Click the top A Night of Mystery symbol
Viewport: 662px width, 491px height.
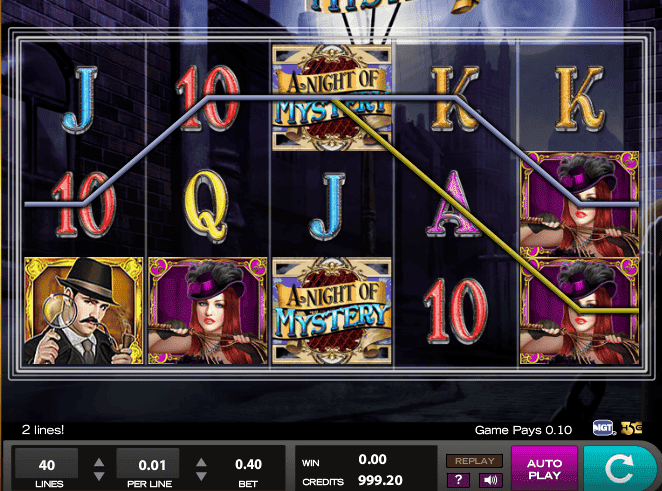332,98
